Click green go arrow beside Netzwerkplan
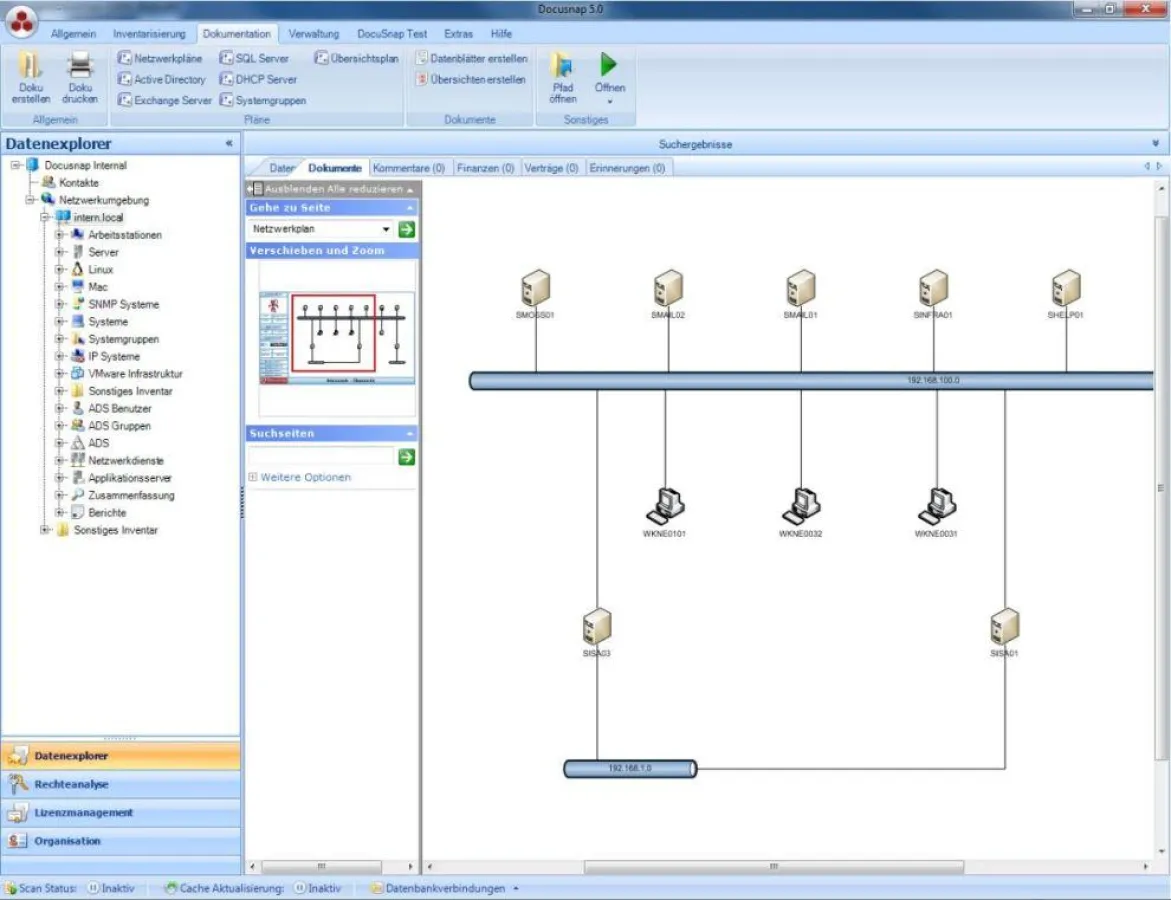 (x=406, y=229)
